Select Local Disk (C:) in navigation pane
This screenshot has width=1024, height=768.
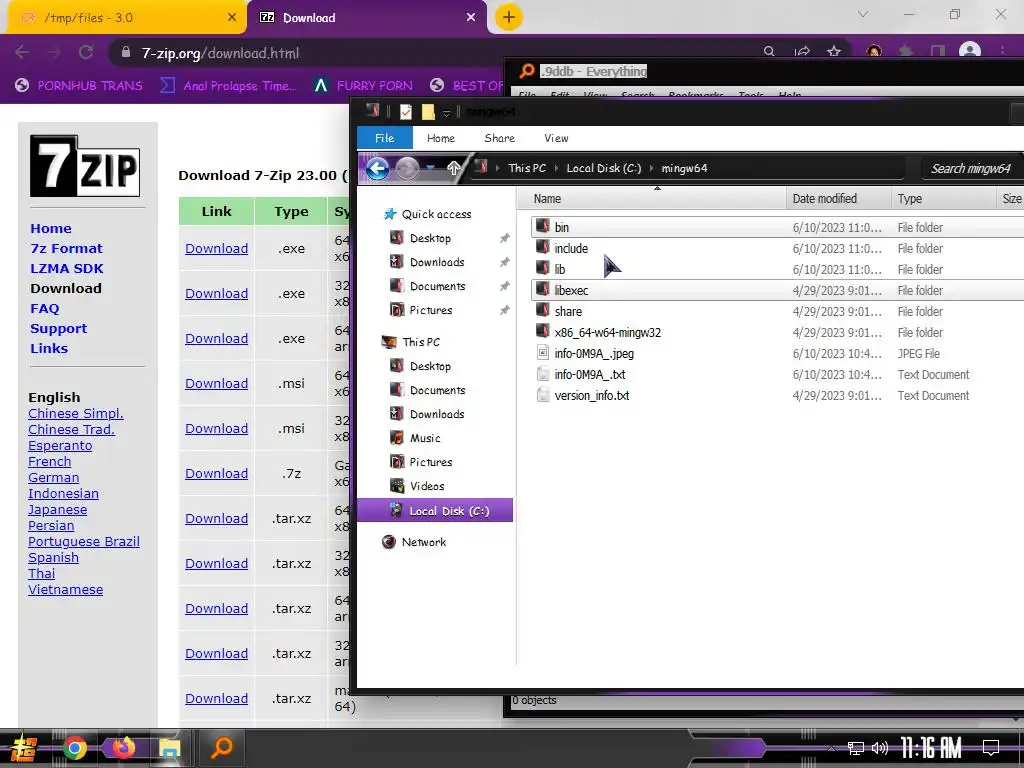coord(435,511)
